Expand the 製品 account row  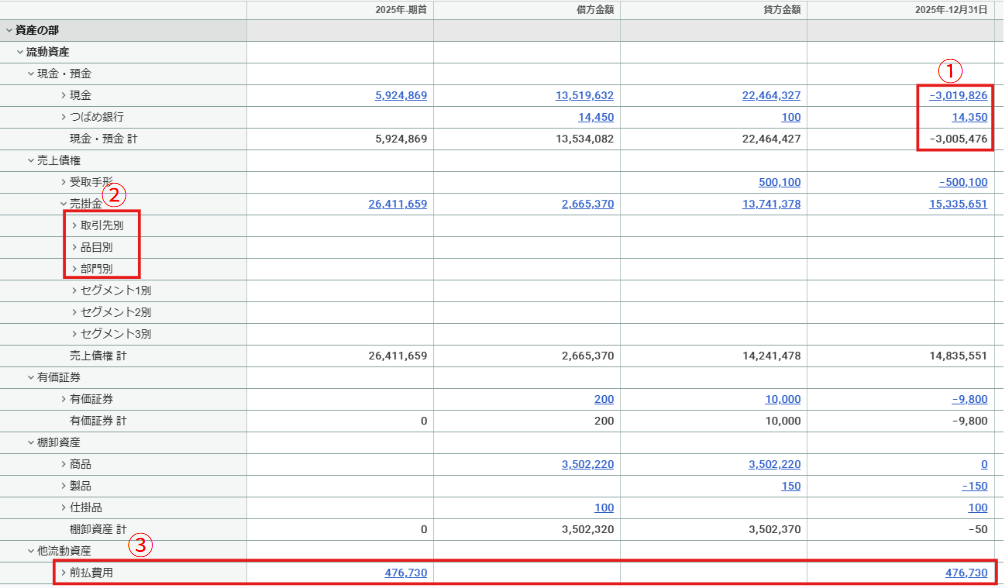(64, 486)
